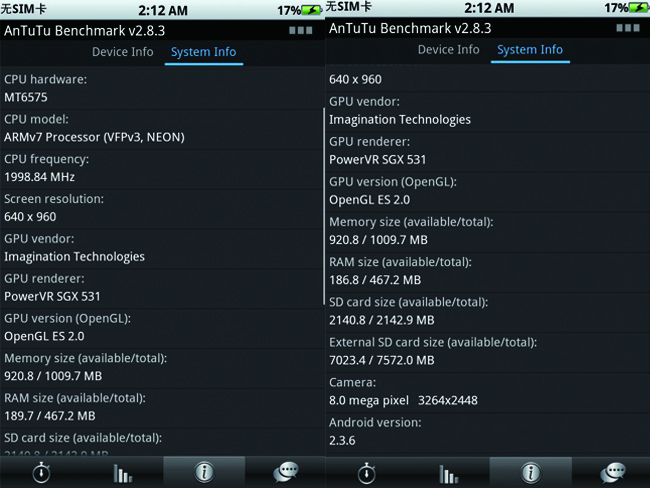Select 640 x 960 value in right screen

pyautogui.click(x=355, y=80)
